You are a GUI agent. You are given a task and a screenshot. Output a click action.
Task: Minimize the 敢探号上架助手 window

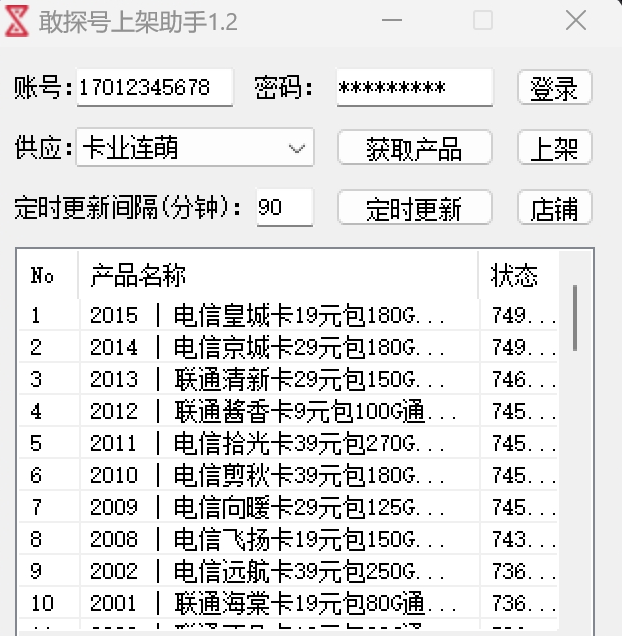click(392, 20)
